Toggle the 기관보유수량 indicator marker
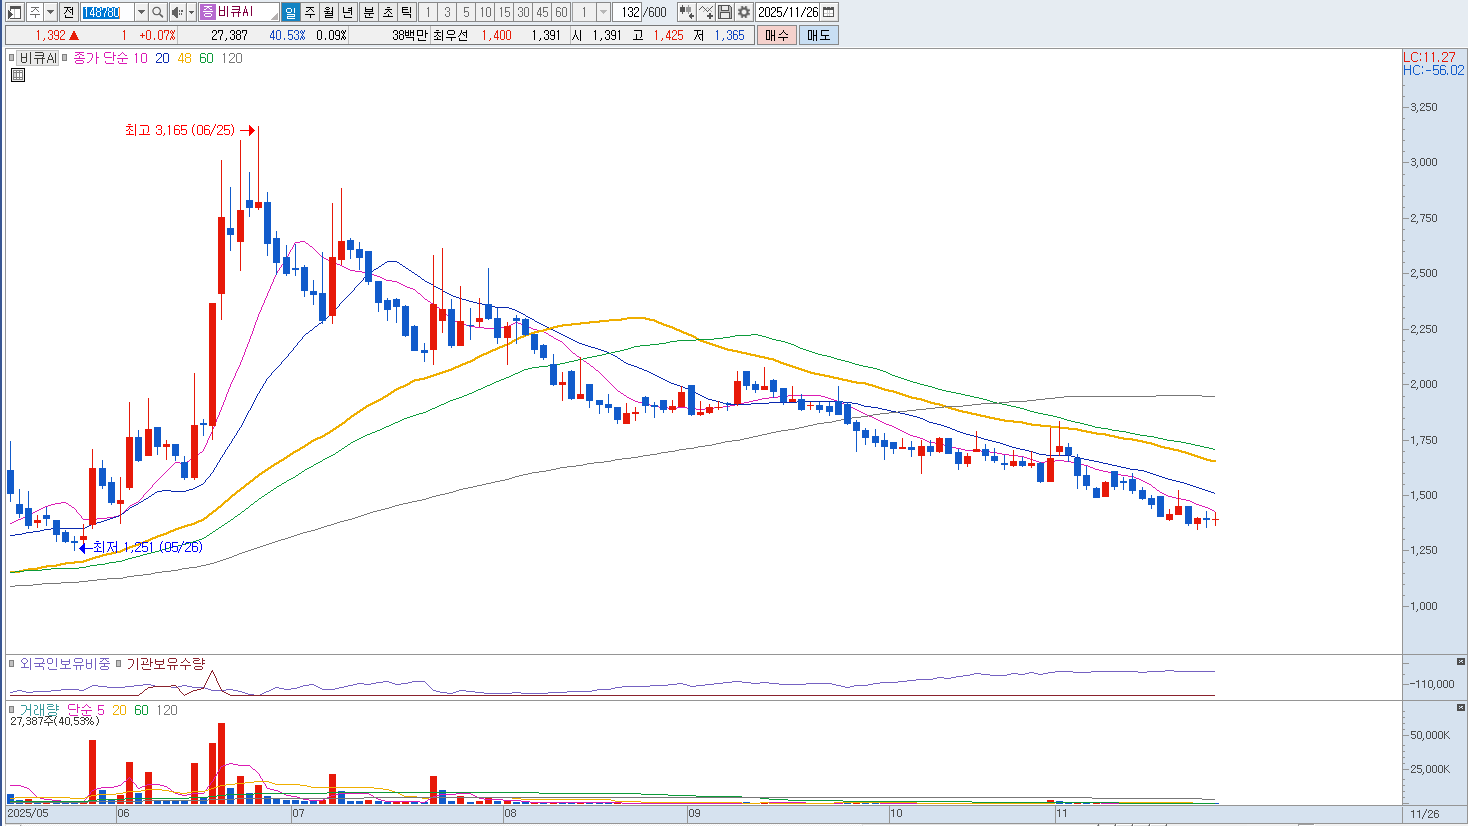The width and height of the screenshot is (1468, 826). click(x=119, y=664)
